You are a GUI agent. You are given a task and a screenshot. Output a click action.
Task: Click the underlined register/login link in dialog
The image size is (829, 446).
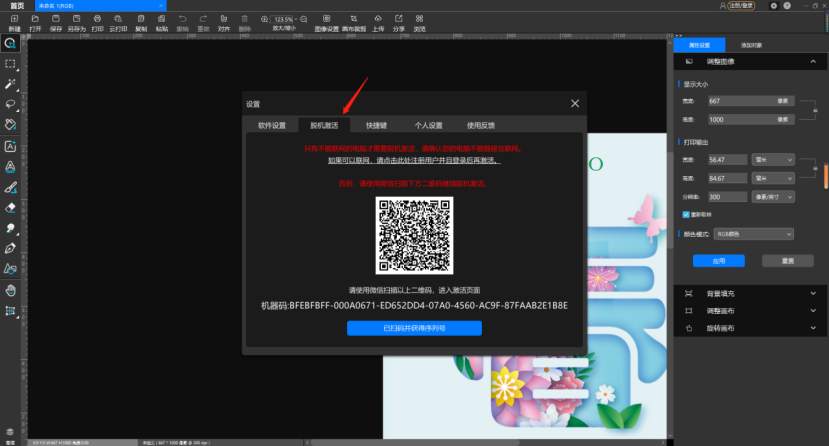(x=414, y=160)
